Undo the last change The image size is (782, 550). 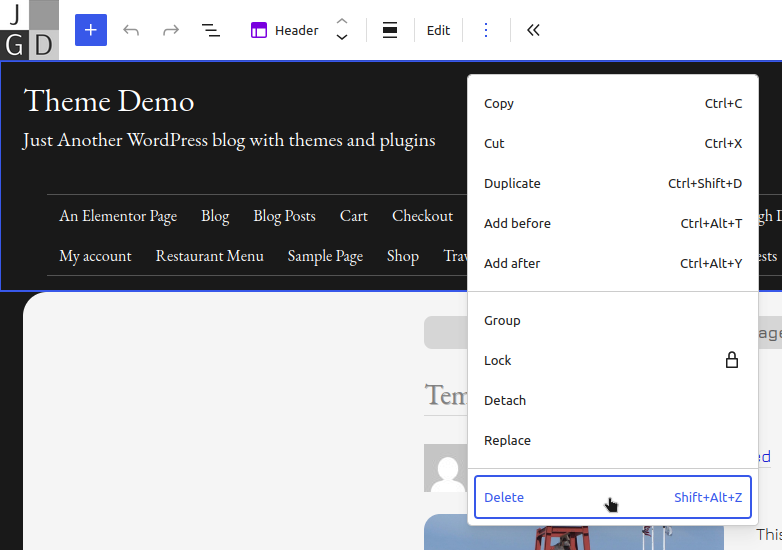tap(131, 30)
